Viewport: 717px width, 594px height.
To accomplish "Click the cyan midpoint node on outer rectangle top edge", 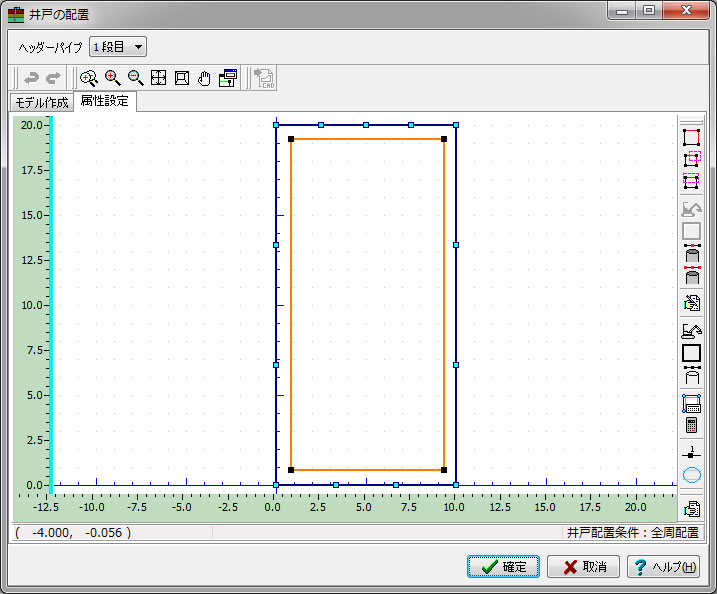I will tap(366, 125).
